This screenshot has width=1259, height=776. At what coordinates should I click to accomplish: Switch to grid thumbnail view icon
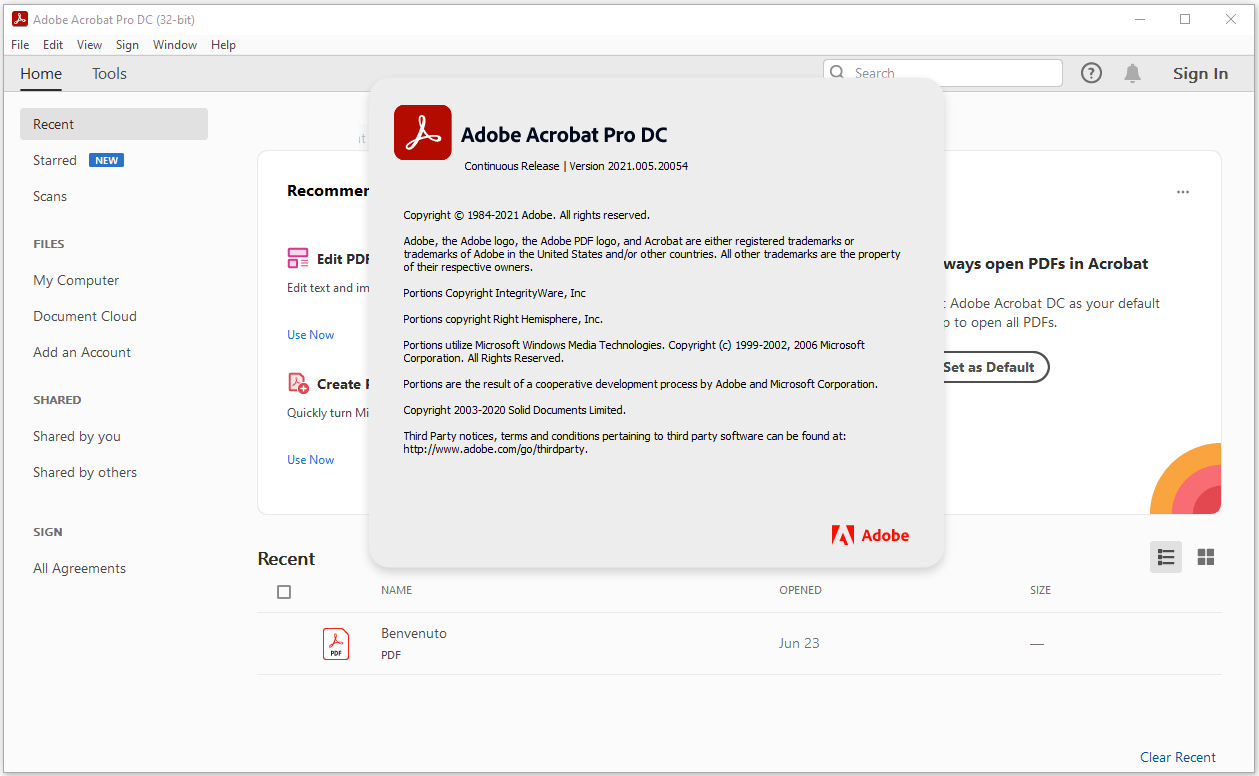click(x=1206, y=557)
